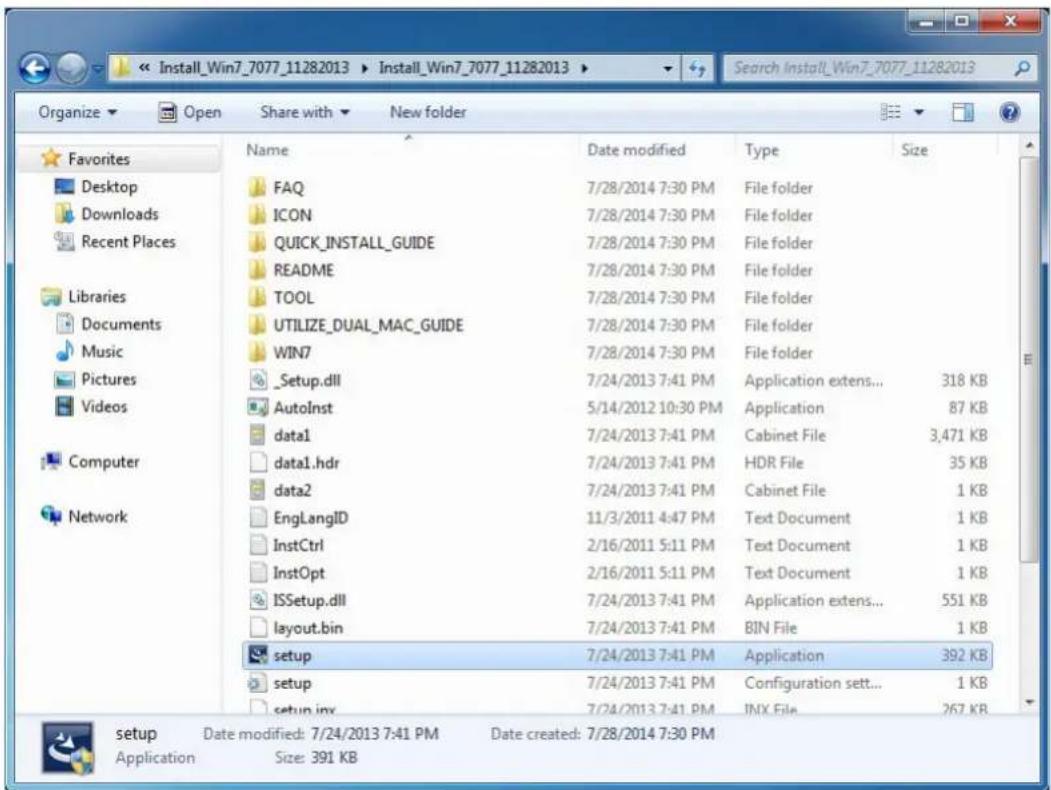Click the Back navigation arrow

35,68
